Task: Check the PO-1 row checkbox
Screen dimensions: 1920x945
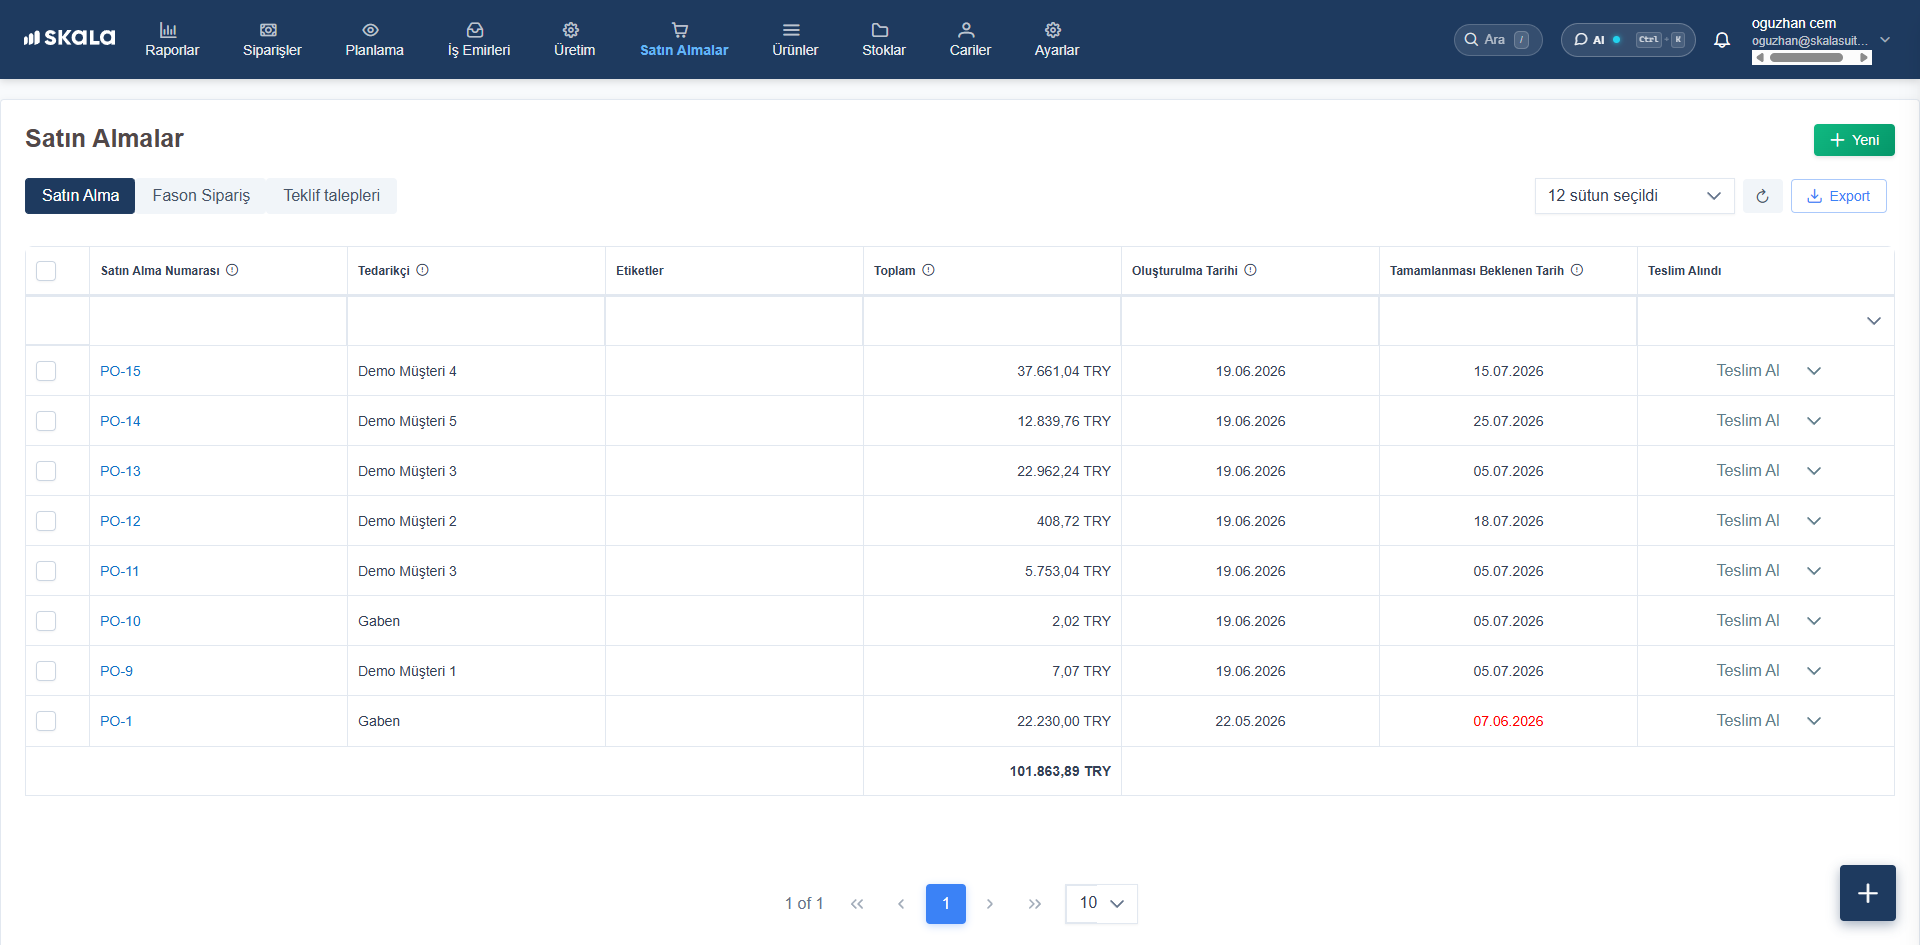Action: point(46,721)
